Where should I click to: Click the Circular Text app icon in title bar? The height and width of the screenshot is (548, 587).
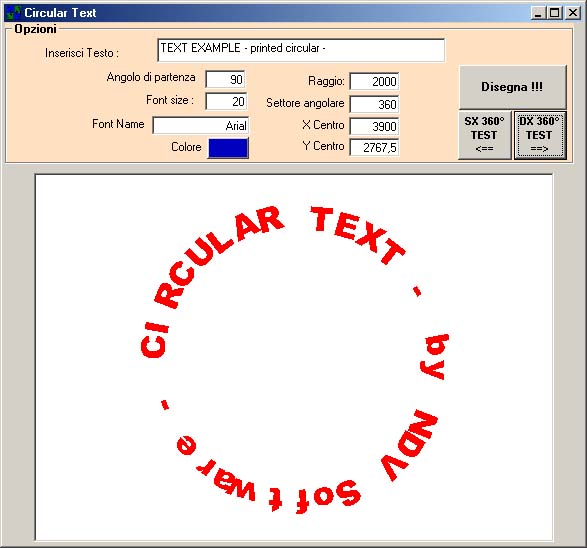pos(13,13)
